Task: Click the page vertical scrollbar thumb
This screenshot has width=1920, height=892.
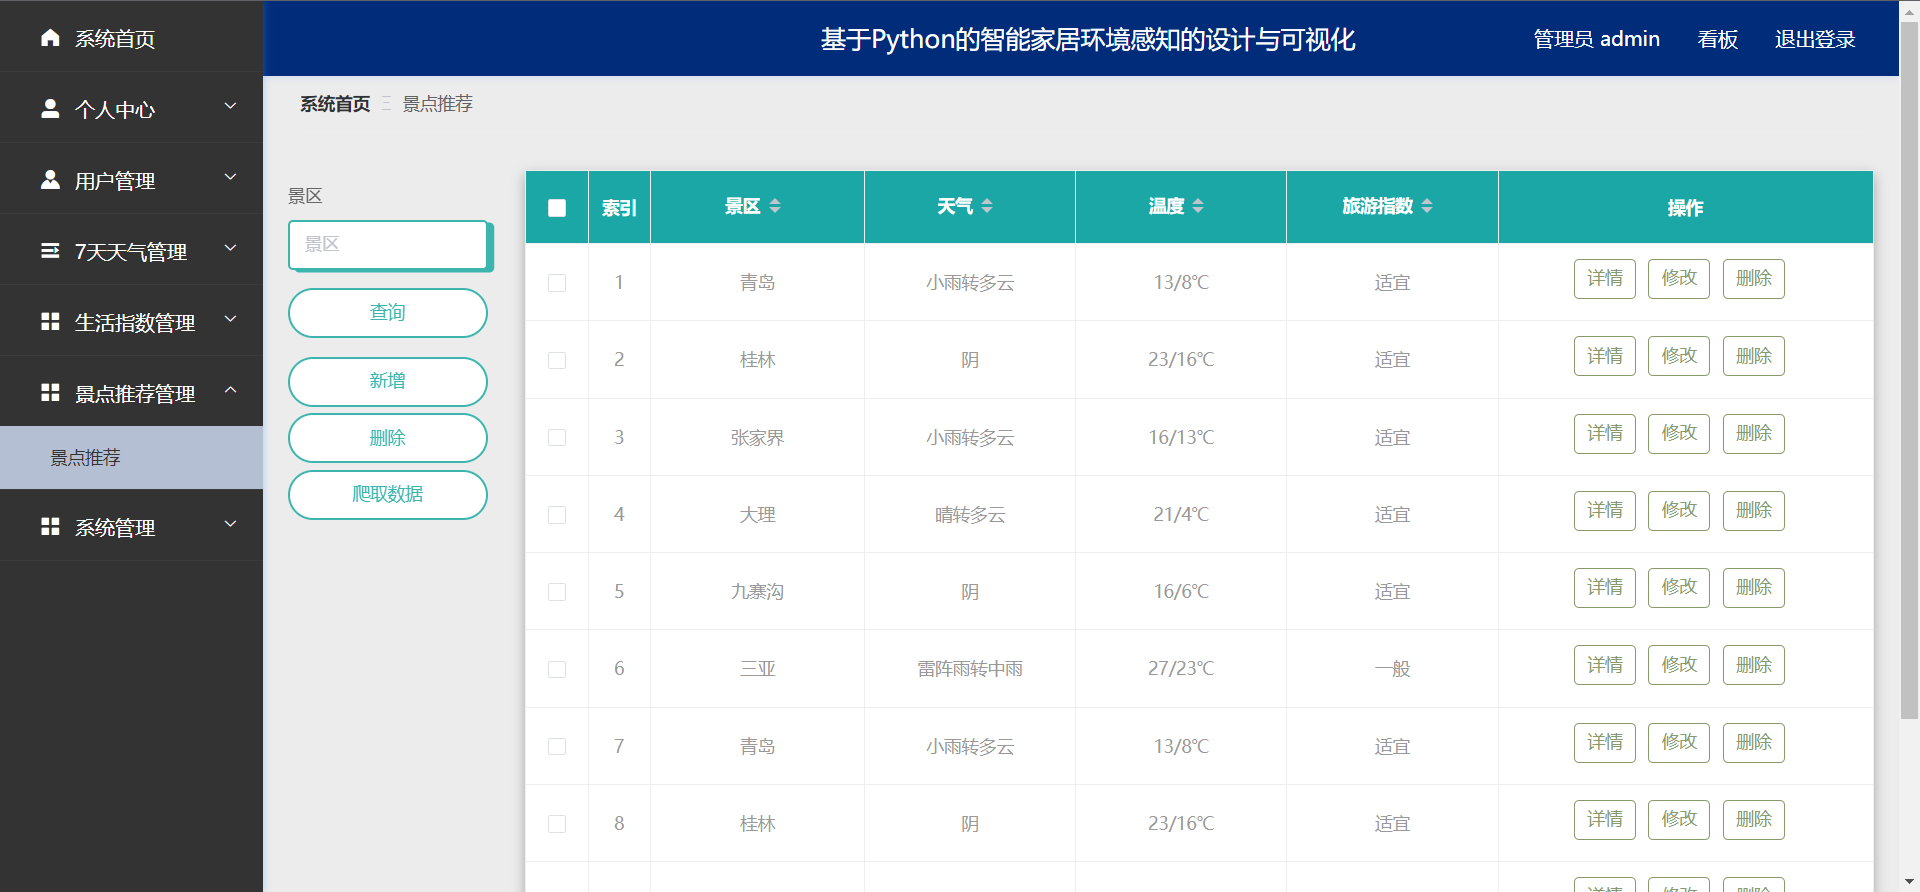Action: [x=1909, y=370]
